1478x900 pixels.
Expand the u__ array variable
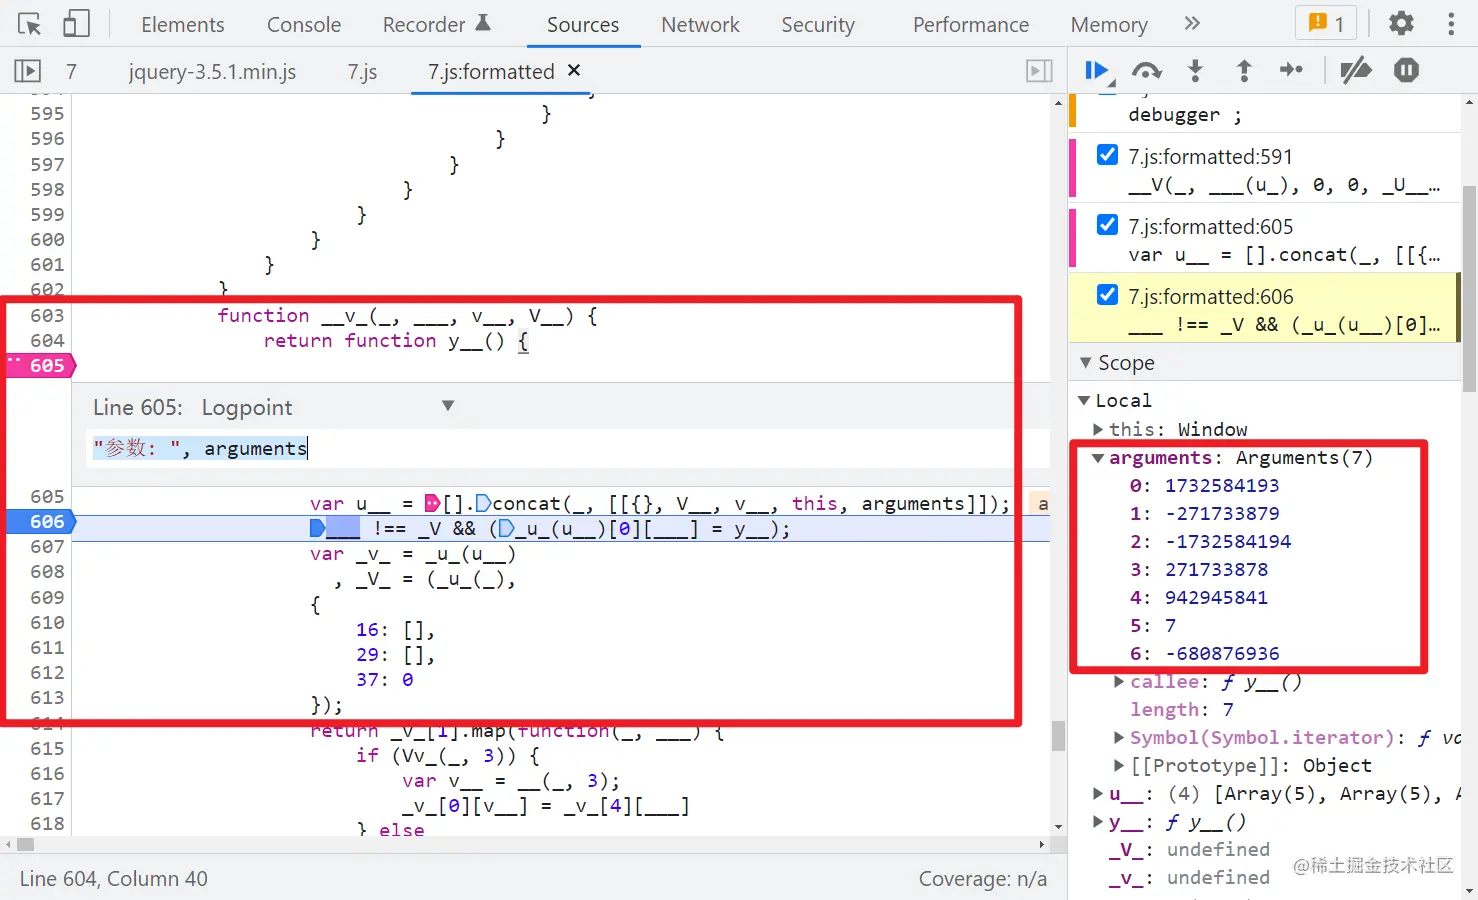1098,793
